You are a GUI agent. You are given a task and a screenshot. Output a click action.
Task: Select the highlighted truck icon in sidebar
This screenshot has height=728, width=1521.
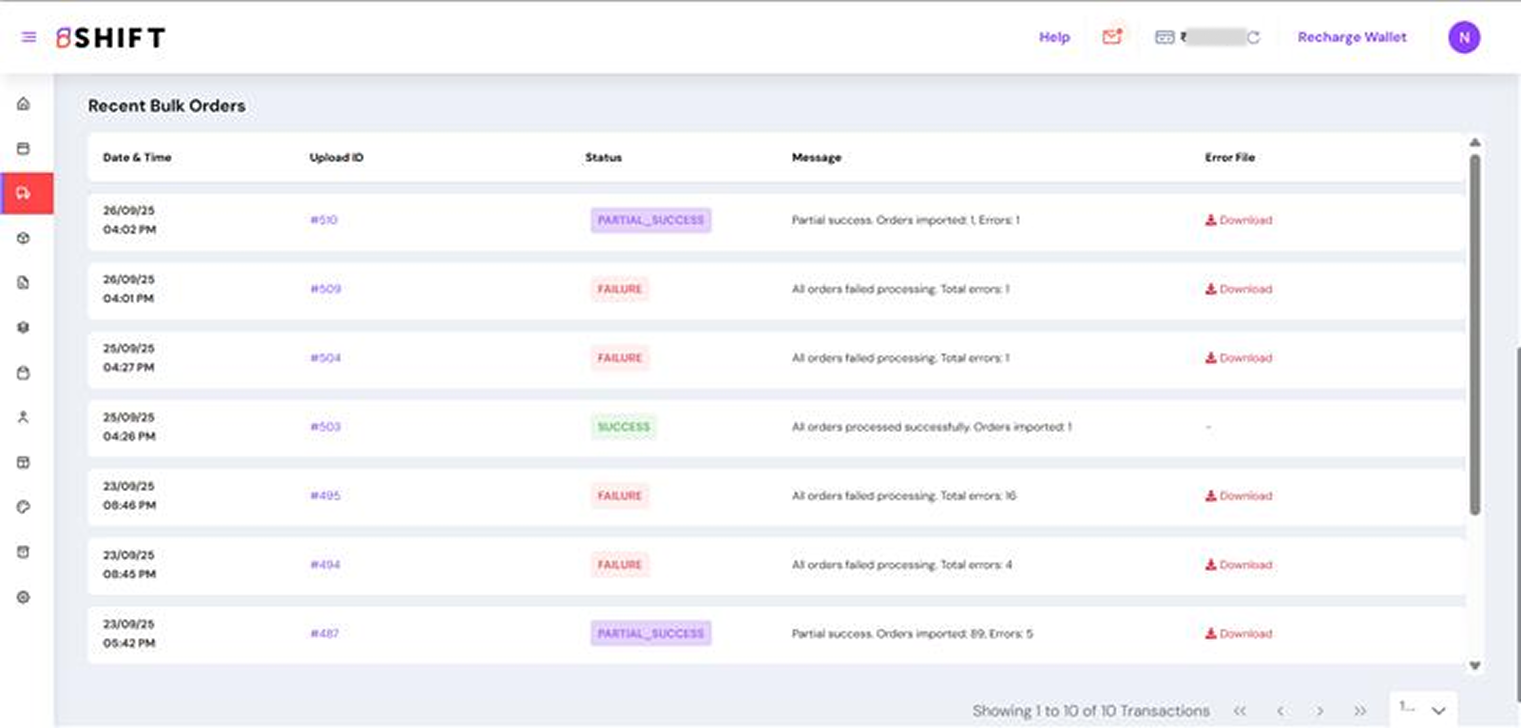24,193
